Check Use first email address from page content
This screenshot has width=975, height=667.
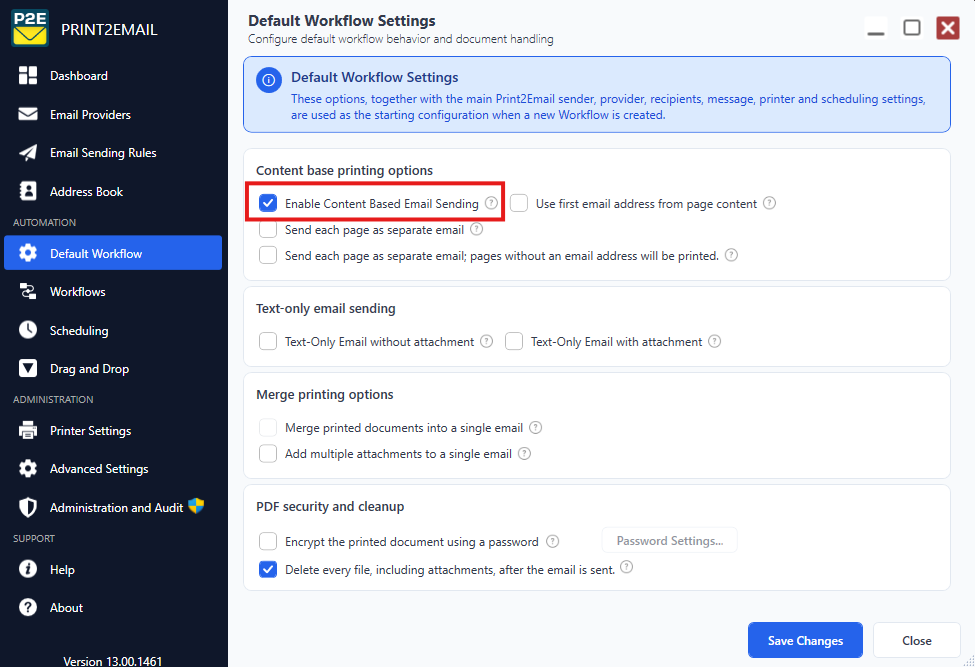click(519, 203)
